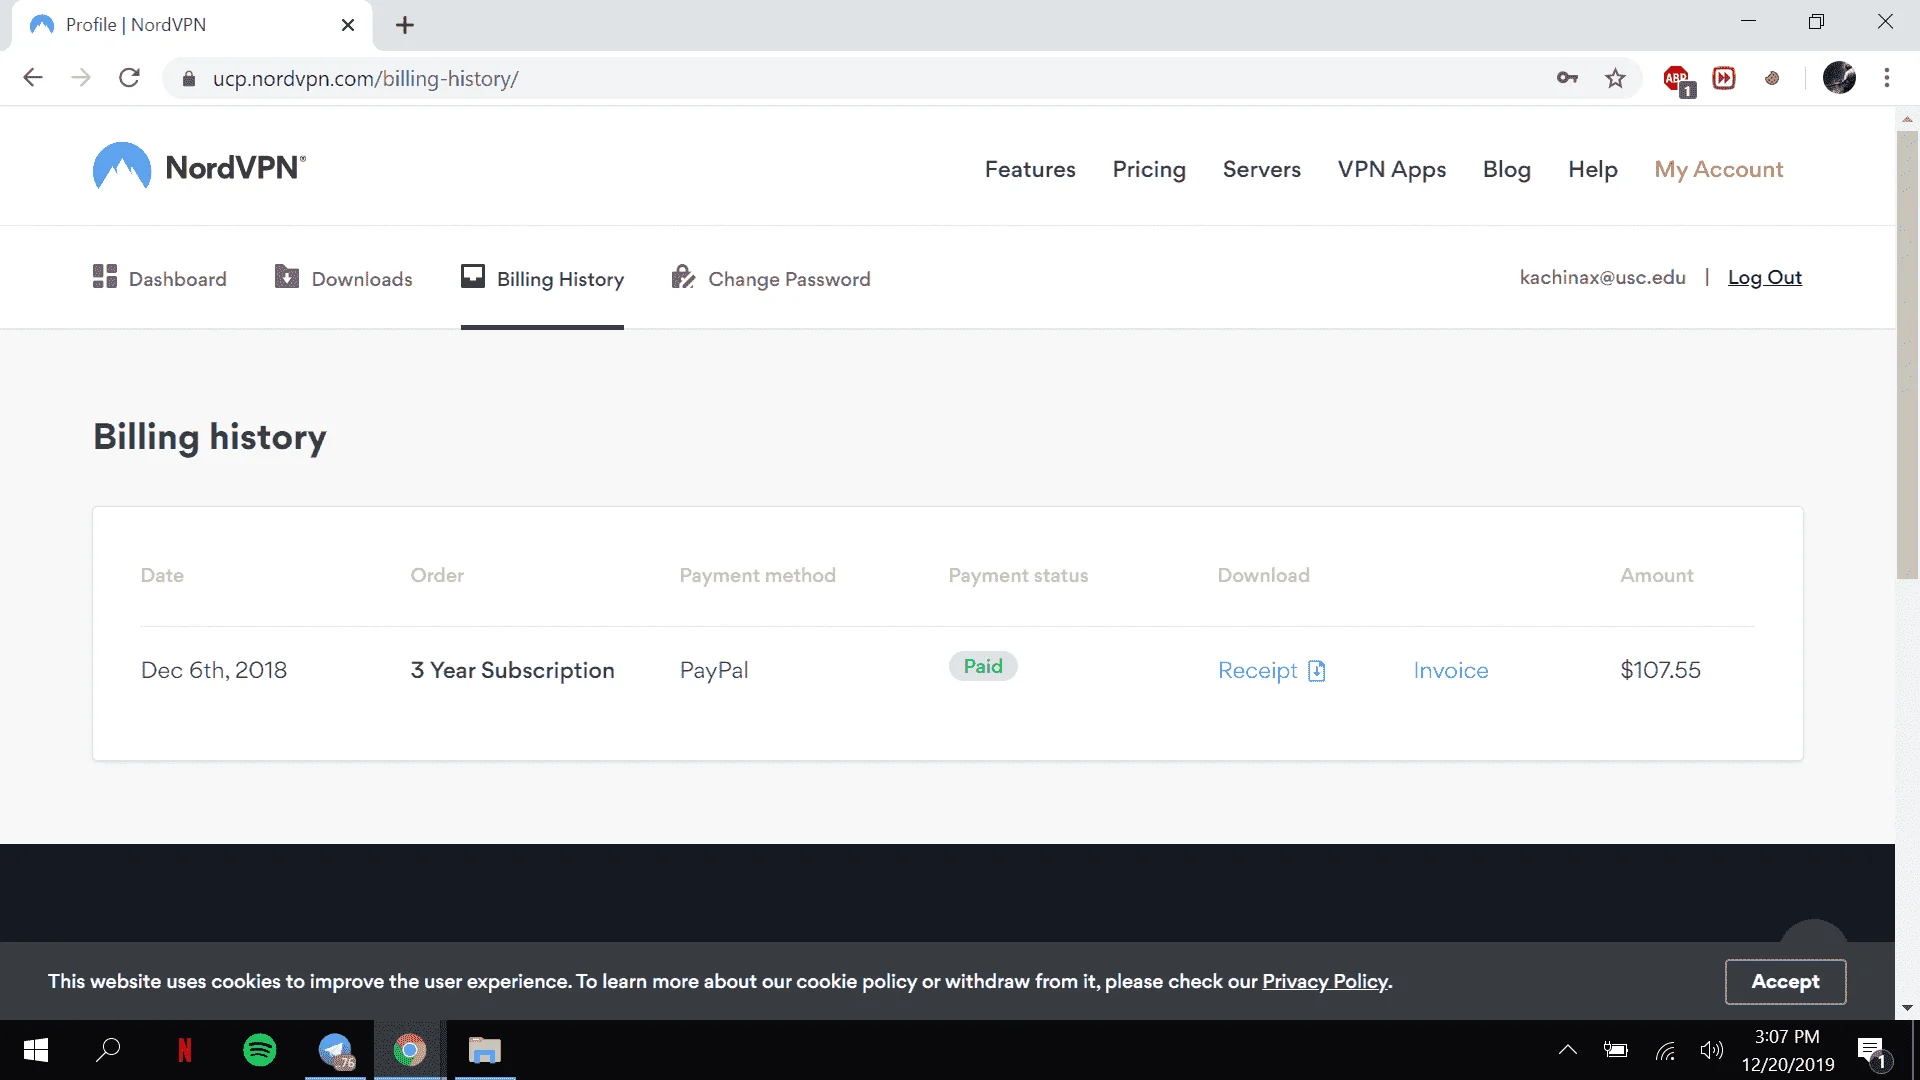Reload the page with refresh icon
This screenshot has width=1920, height=1080.
[129, 78]
